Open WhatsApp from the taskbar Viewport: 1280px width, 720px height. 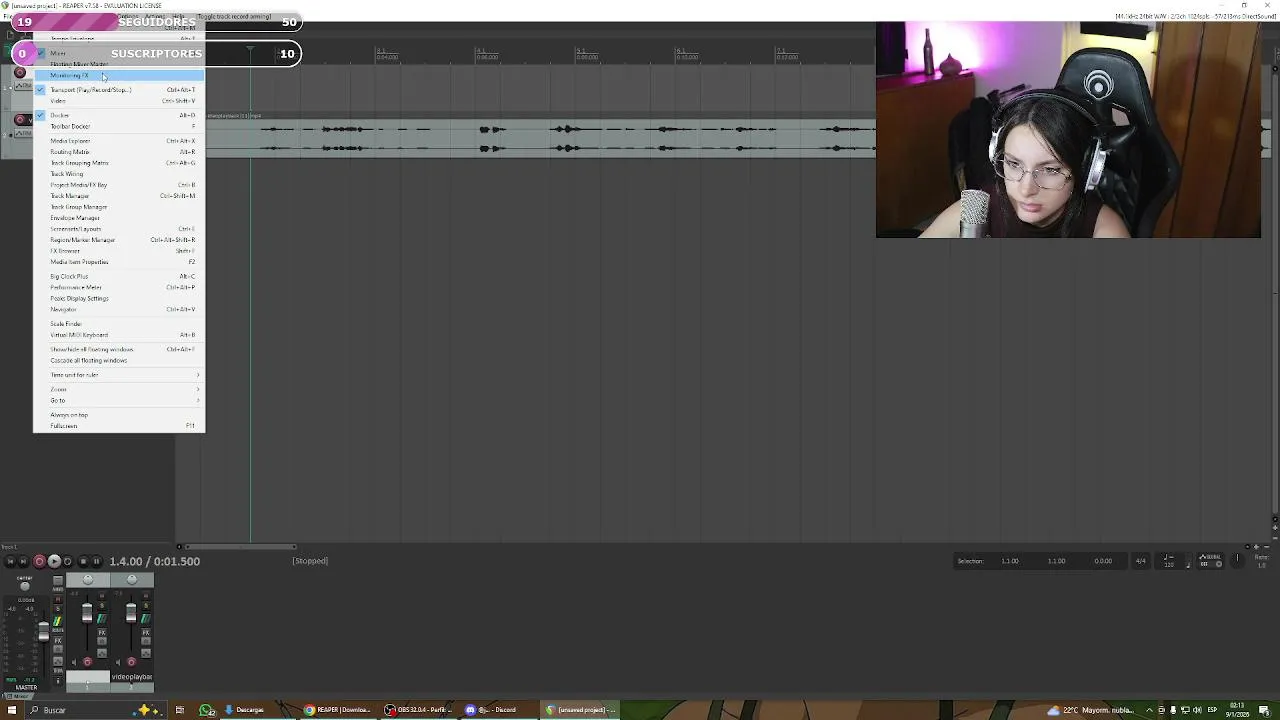pos(206,710)
